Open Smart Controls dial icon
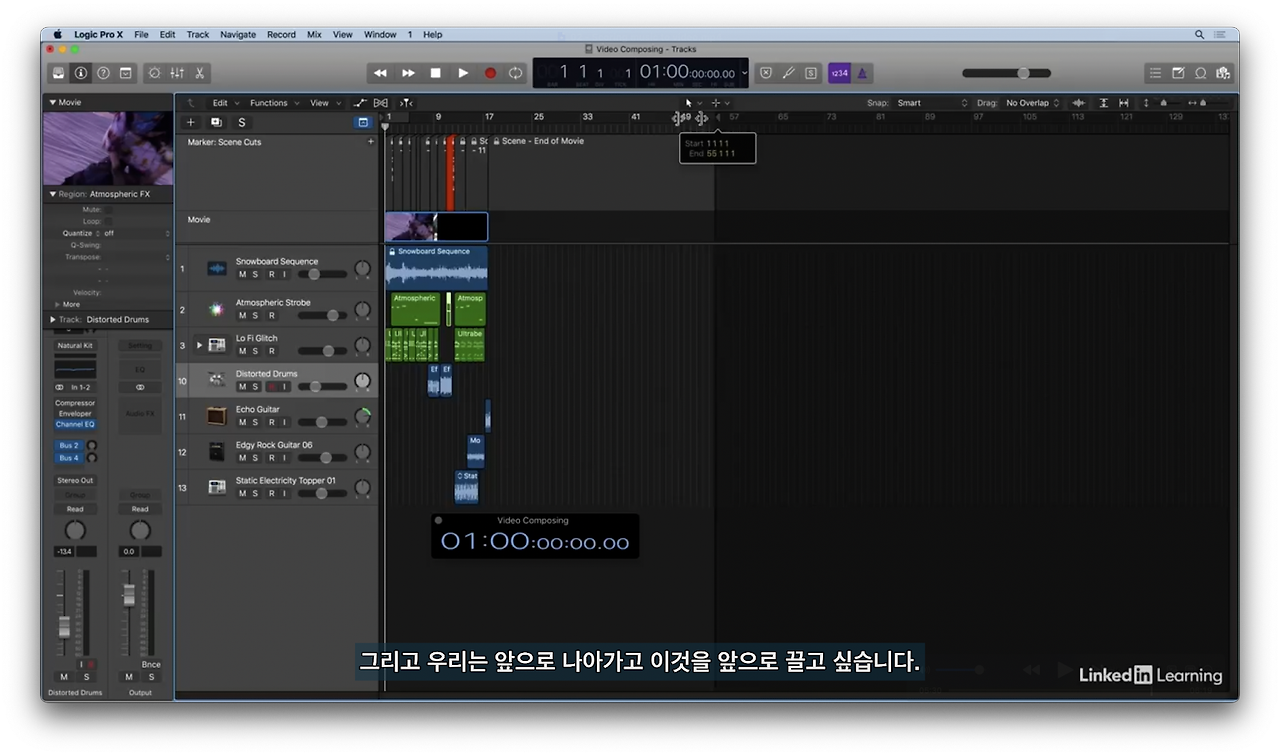 [154, 73]
